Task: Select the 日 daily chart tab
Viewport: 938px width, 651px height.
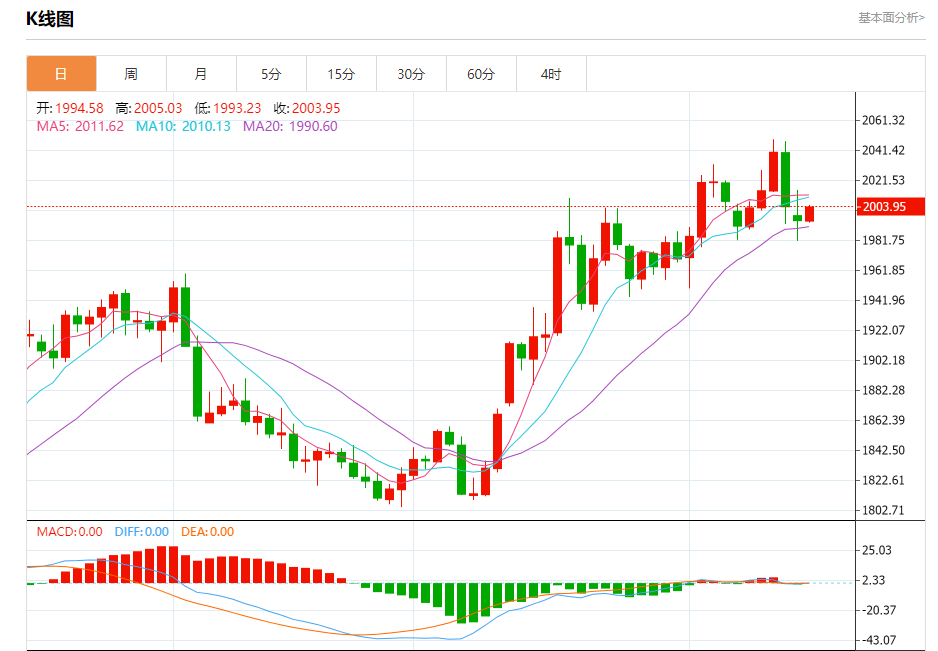Action: pyautogui.click(x=61, y=74)
